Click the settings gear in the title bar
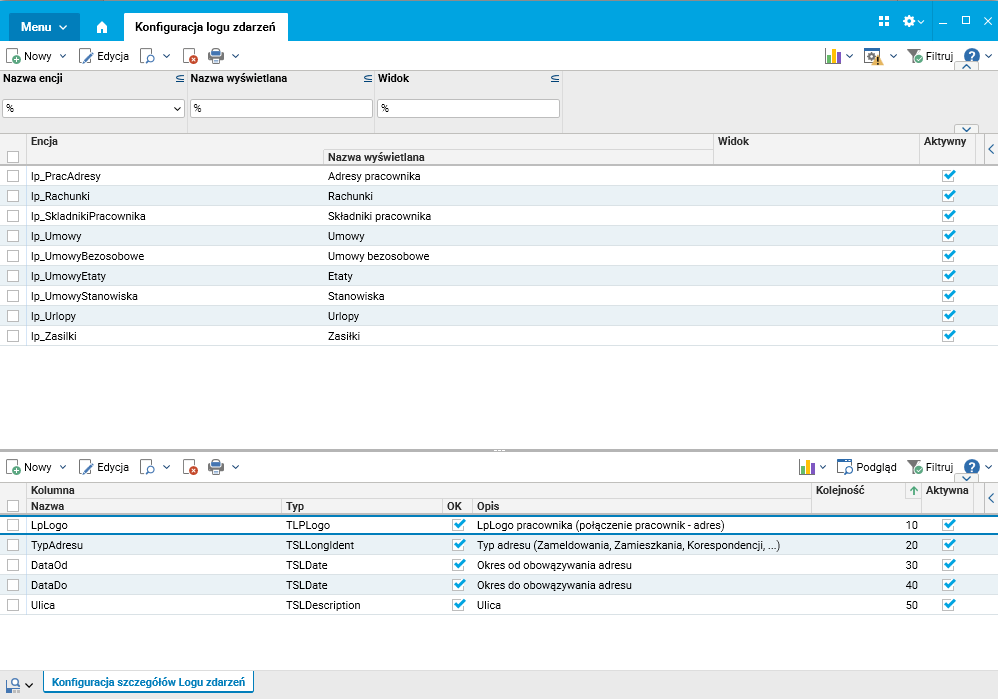This screenshot has height=699, width=998. [x=909, y=21]
